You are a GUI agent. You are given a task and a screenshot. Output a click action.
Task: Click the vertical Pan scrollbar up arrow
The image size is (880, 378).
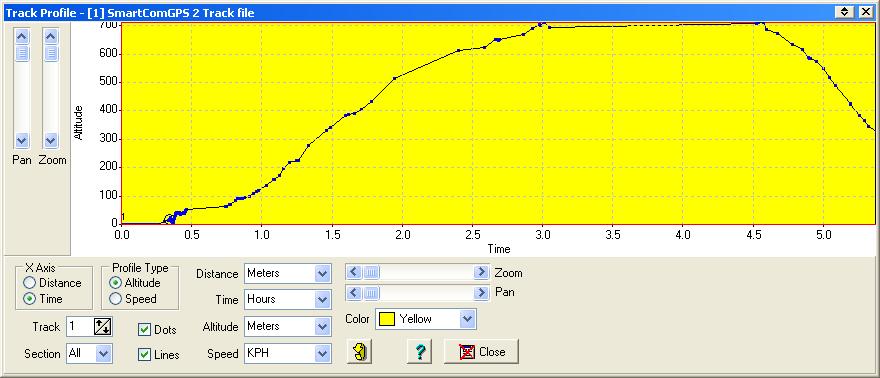tap(22, 38)
